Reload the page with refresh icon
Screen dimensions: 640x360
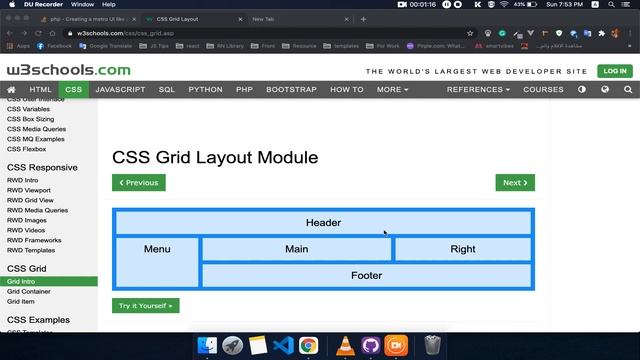point(38,33)
